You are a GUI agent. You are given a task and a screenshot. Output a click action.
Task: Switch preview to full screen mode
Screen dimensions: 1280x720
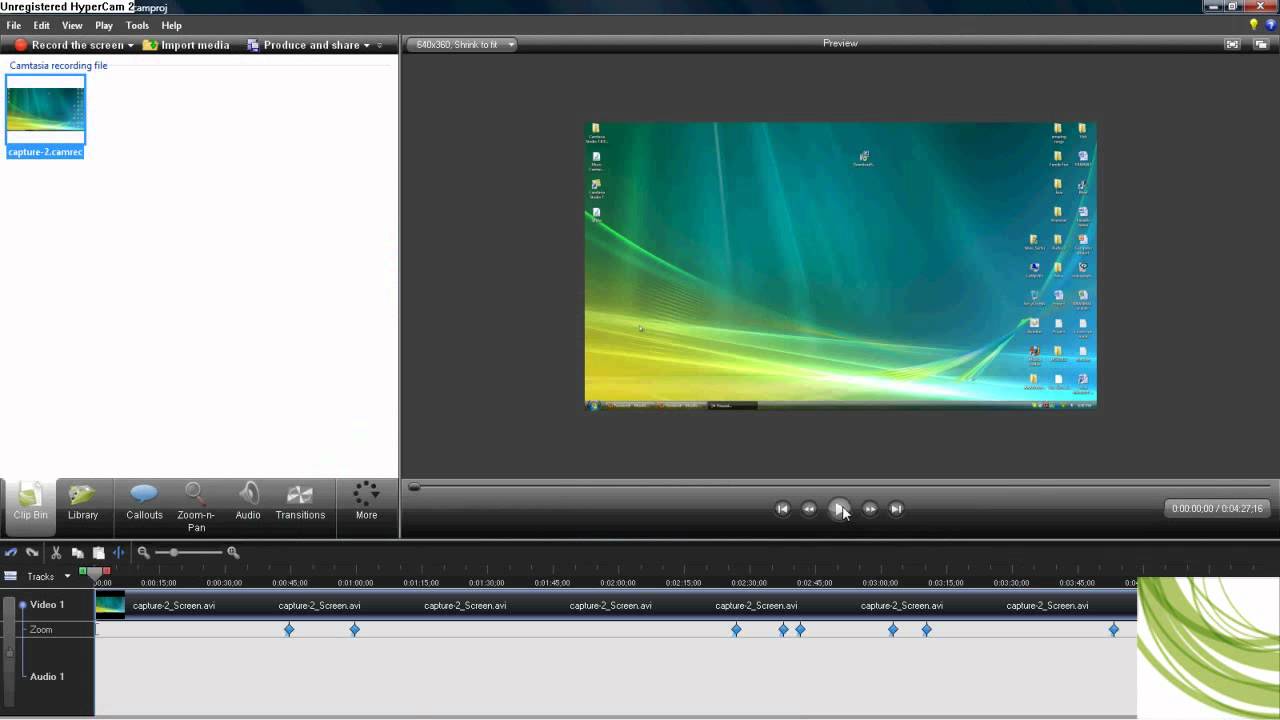pos(1232,44)
